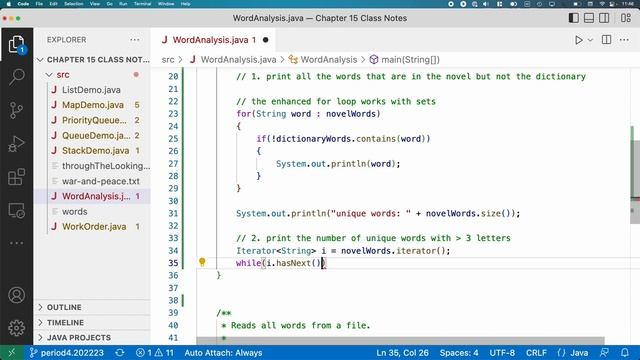Screen dimensions: 640x360
Task: Click Auto Attach: Always status item
Action: (223, 353)
